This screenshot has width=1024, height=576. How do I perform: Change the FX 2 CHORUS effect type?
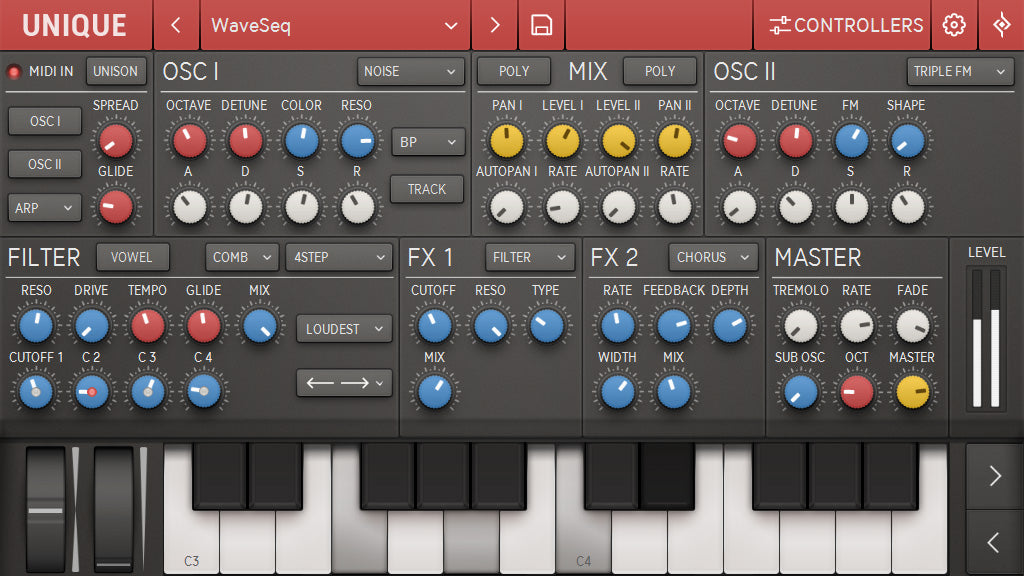tap(712, 257)
